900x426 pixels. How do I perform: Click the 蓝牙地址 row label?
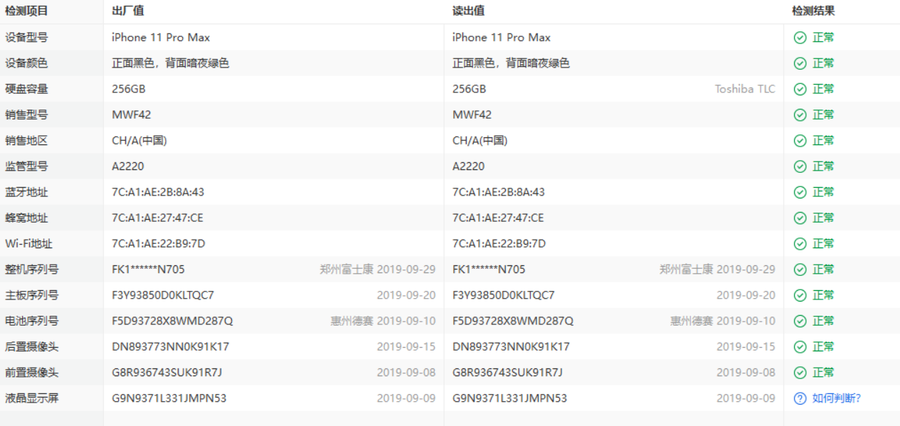tap(26, 192)
